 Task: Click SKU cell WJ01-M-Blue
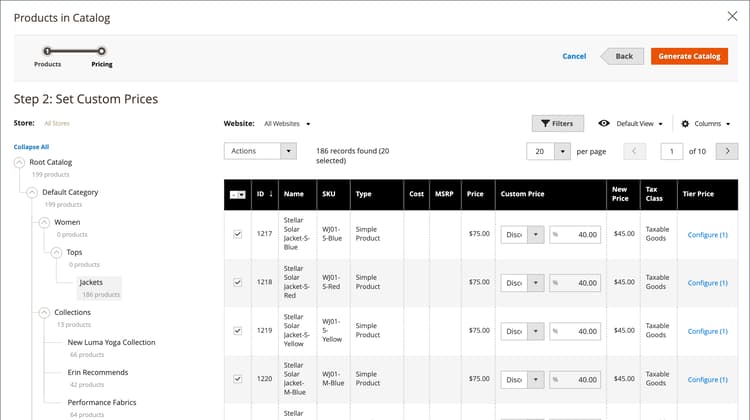333,378
